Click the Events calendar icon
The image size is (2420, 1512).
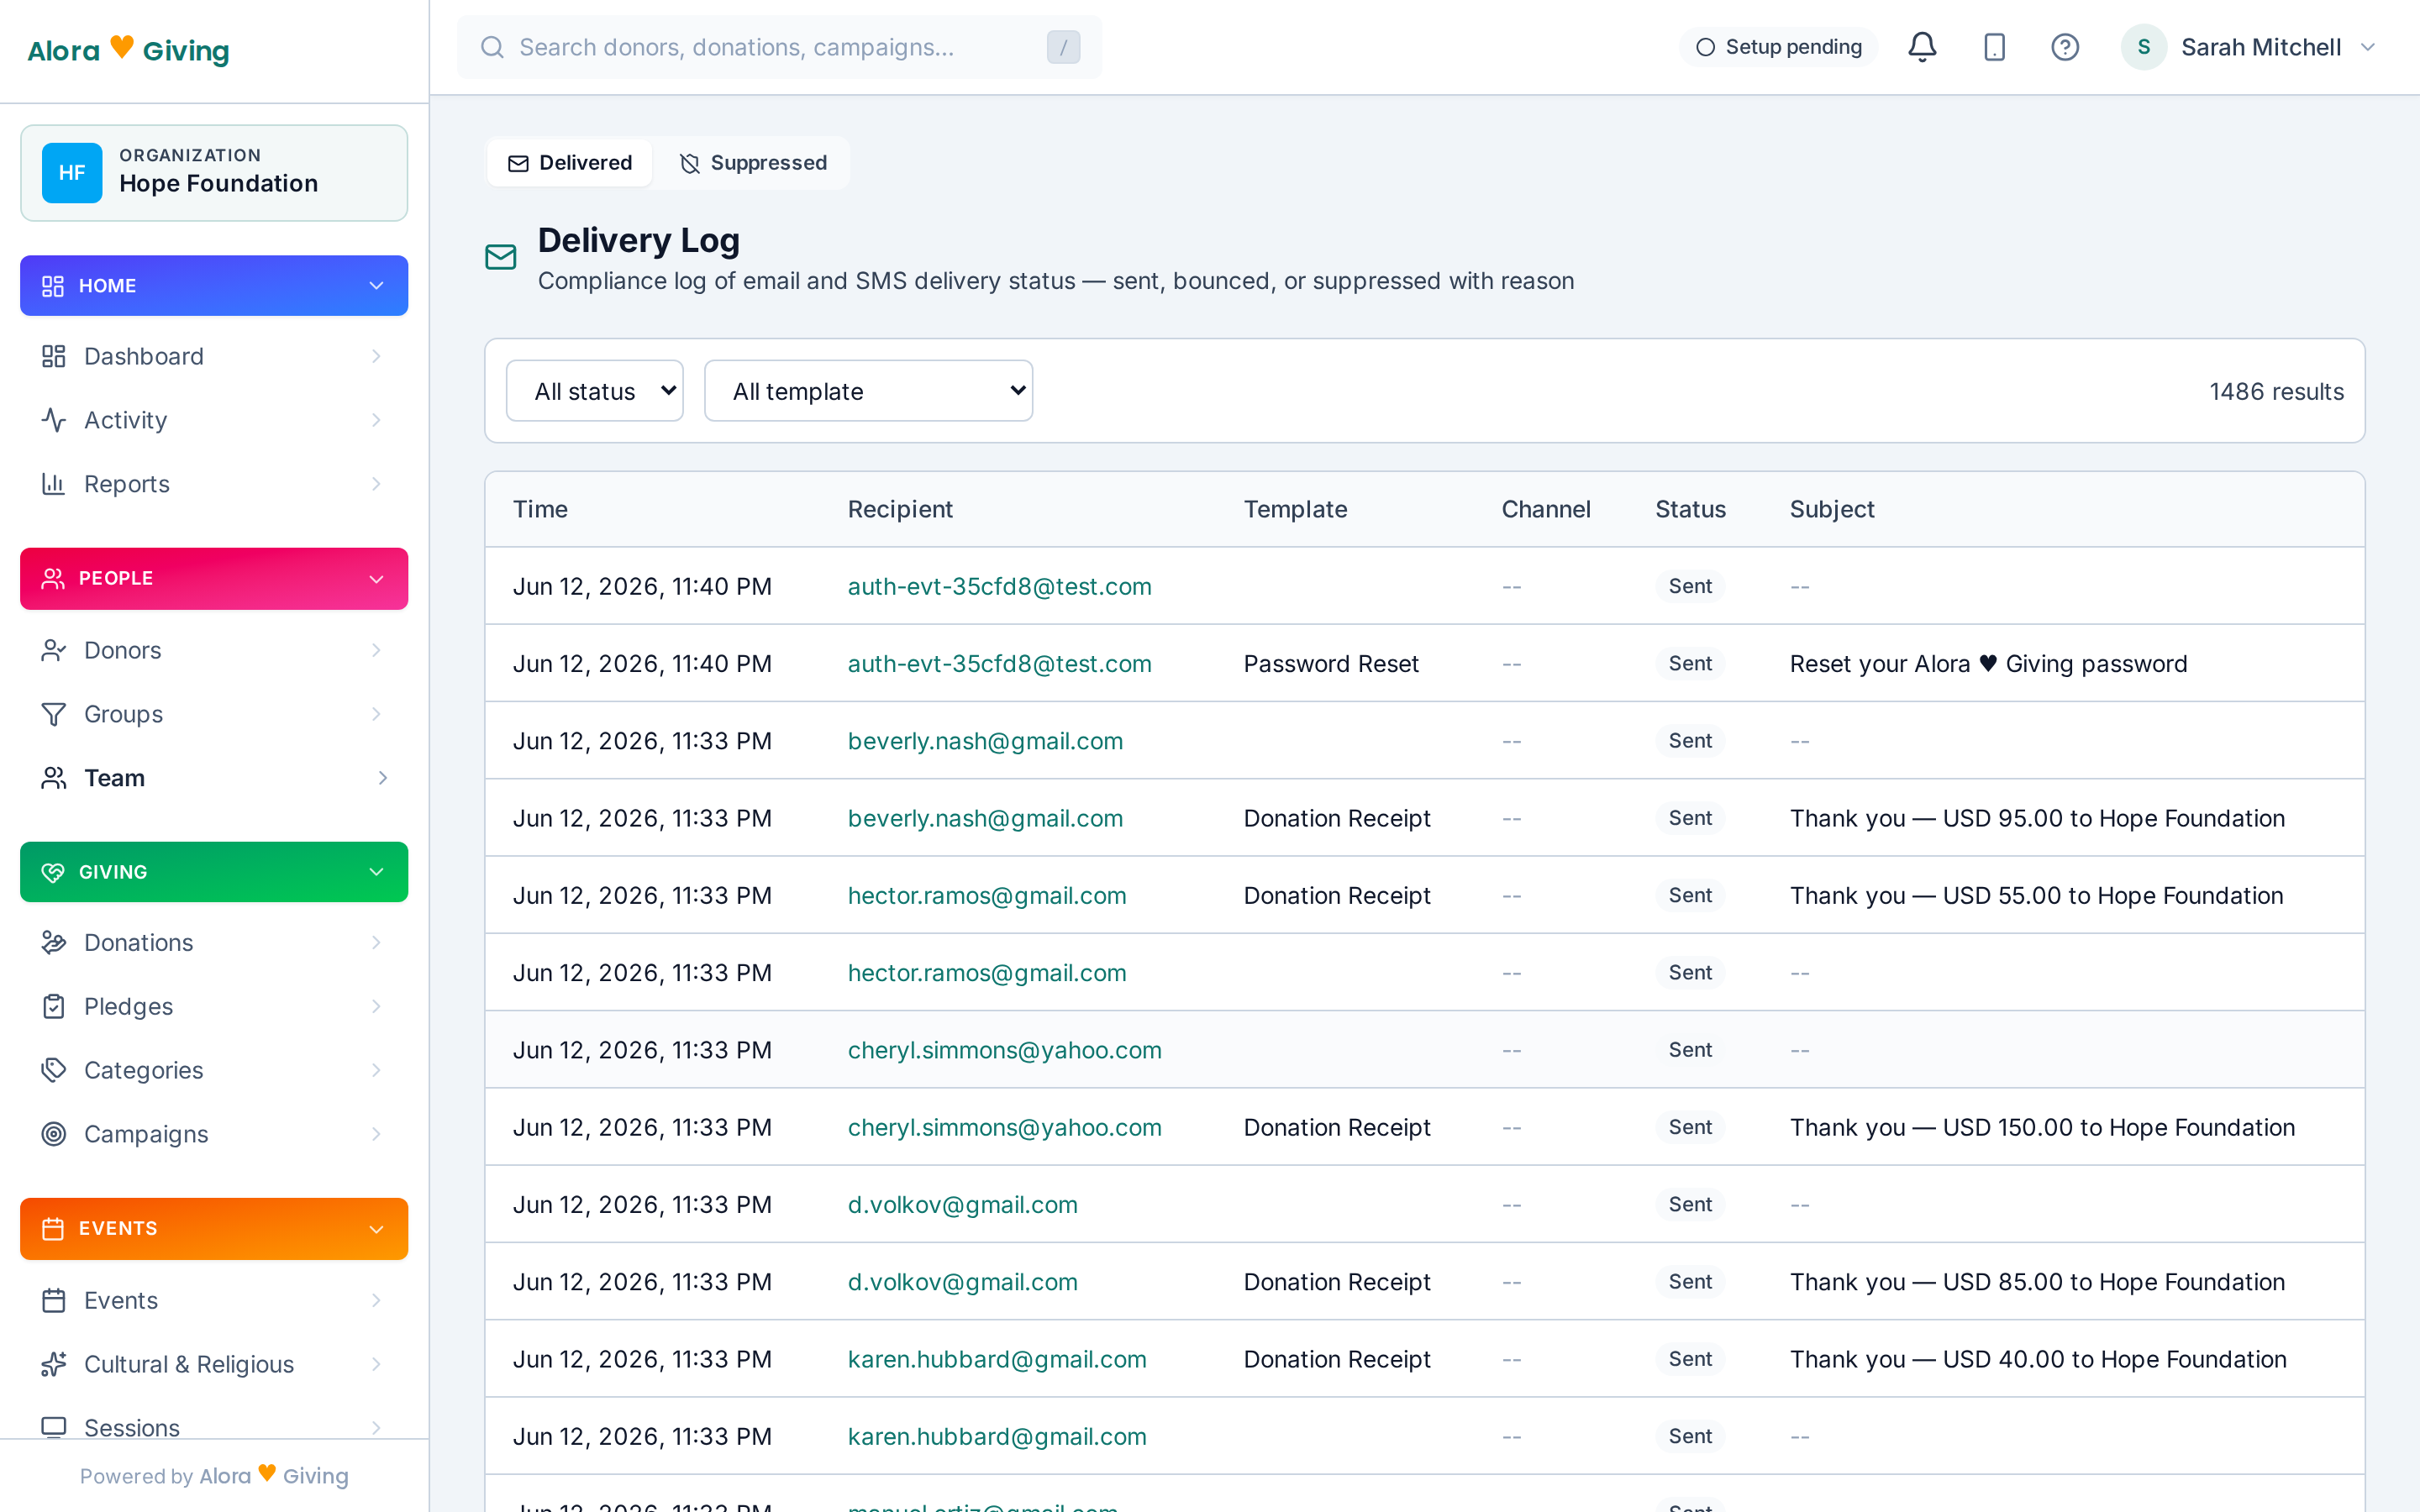(53, 1300)
